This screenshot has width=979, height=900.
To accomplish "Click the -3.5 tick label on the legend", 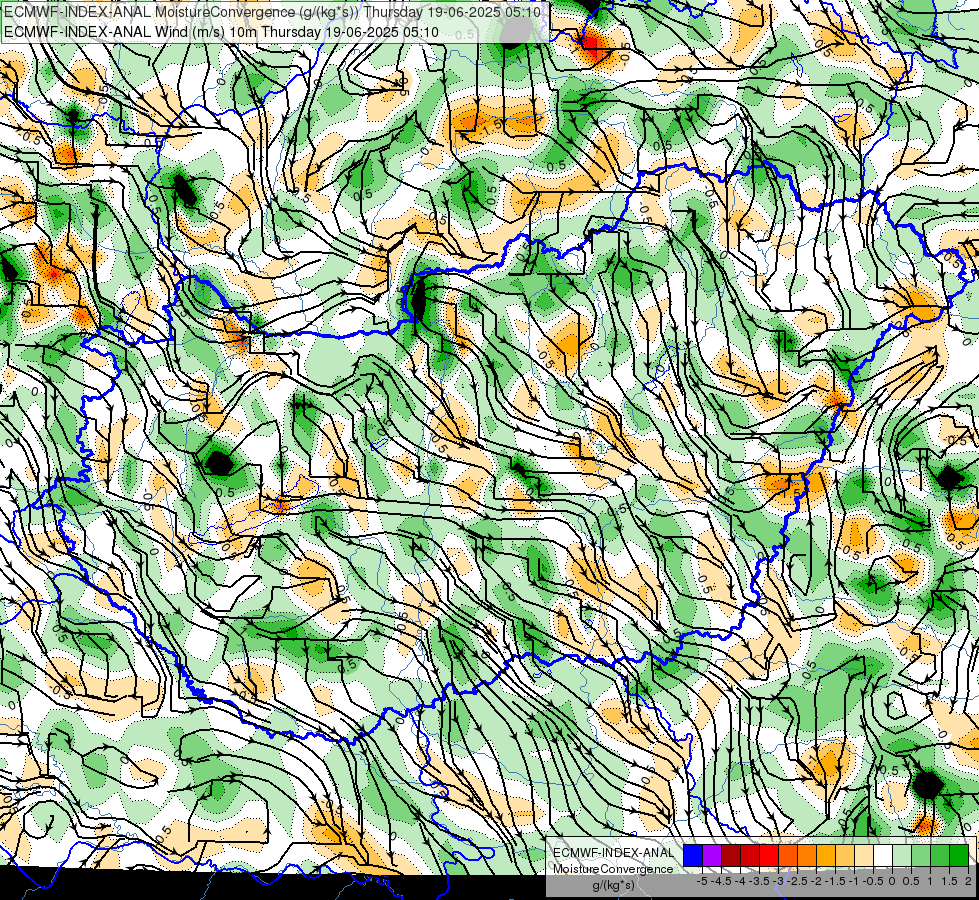I will coord(759,881).
